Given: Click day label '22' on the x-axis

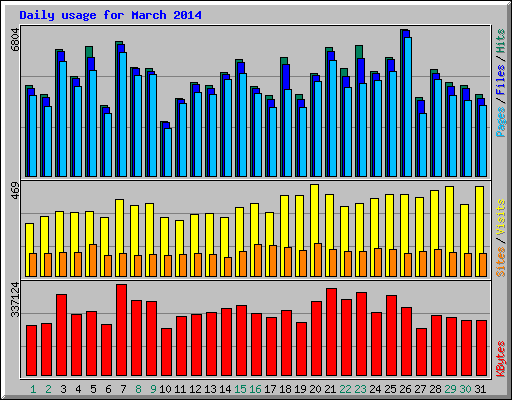Looking at the screenshot, I should click(345, 389).
